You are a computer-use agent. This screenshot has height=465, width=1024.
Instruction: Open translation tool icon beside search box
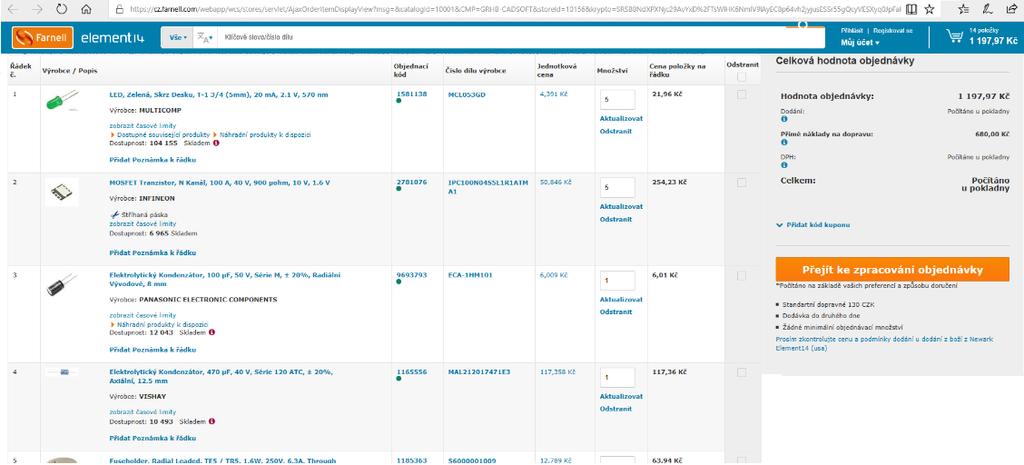point(205,38)
